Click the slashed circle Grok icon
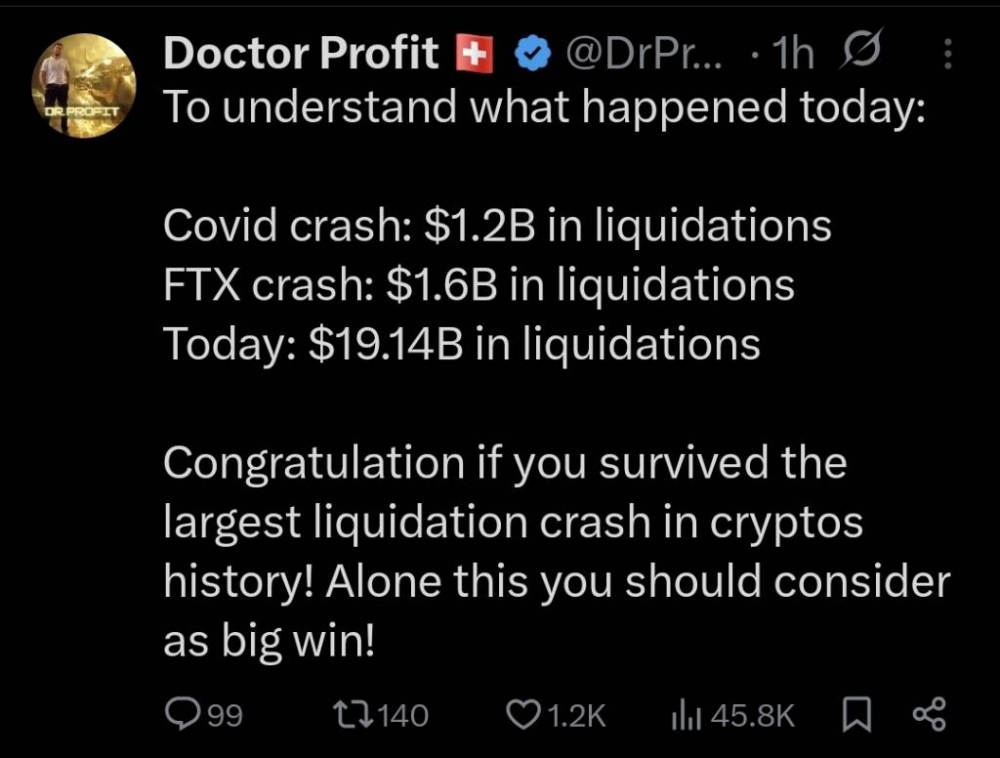Screen dimensions: 1000x758 (864, 54)
